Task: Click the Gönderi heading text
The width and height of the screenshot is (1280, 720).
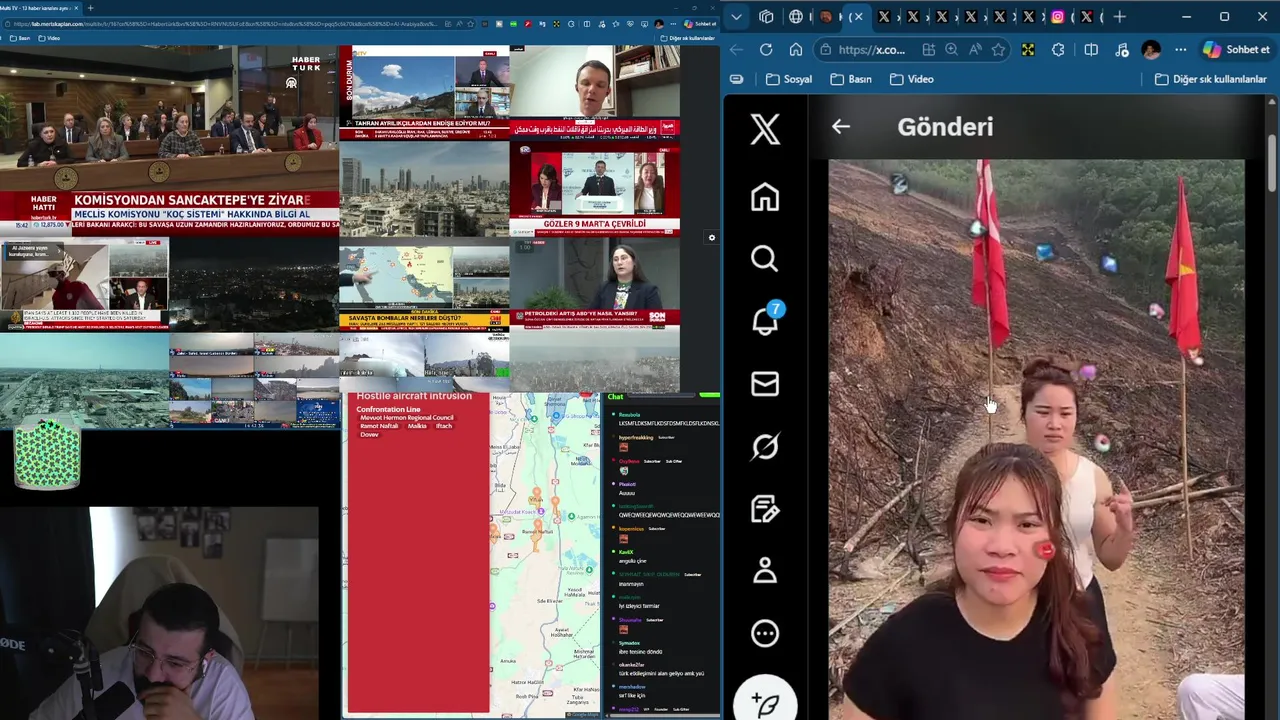Action: coord(945,127)
